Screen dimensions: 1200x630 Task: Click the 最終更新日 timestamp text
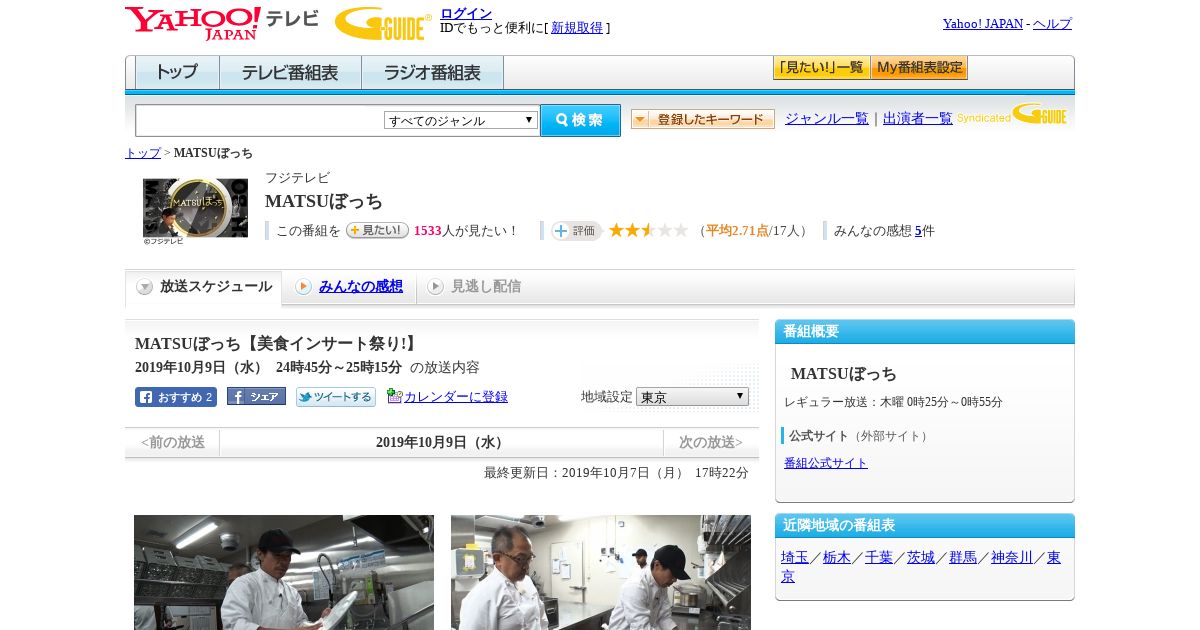pyautogui.click(x=616, y=473)
